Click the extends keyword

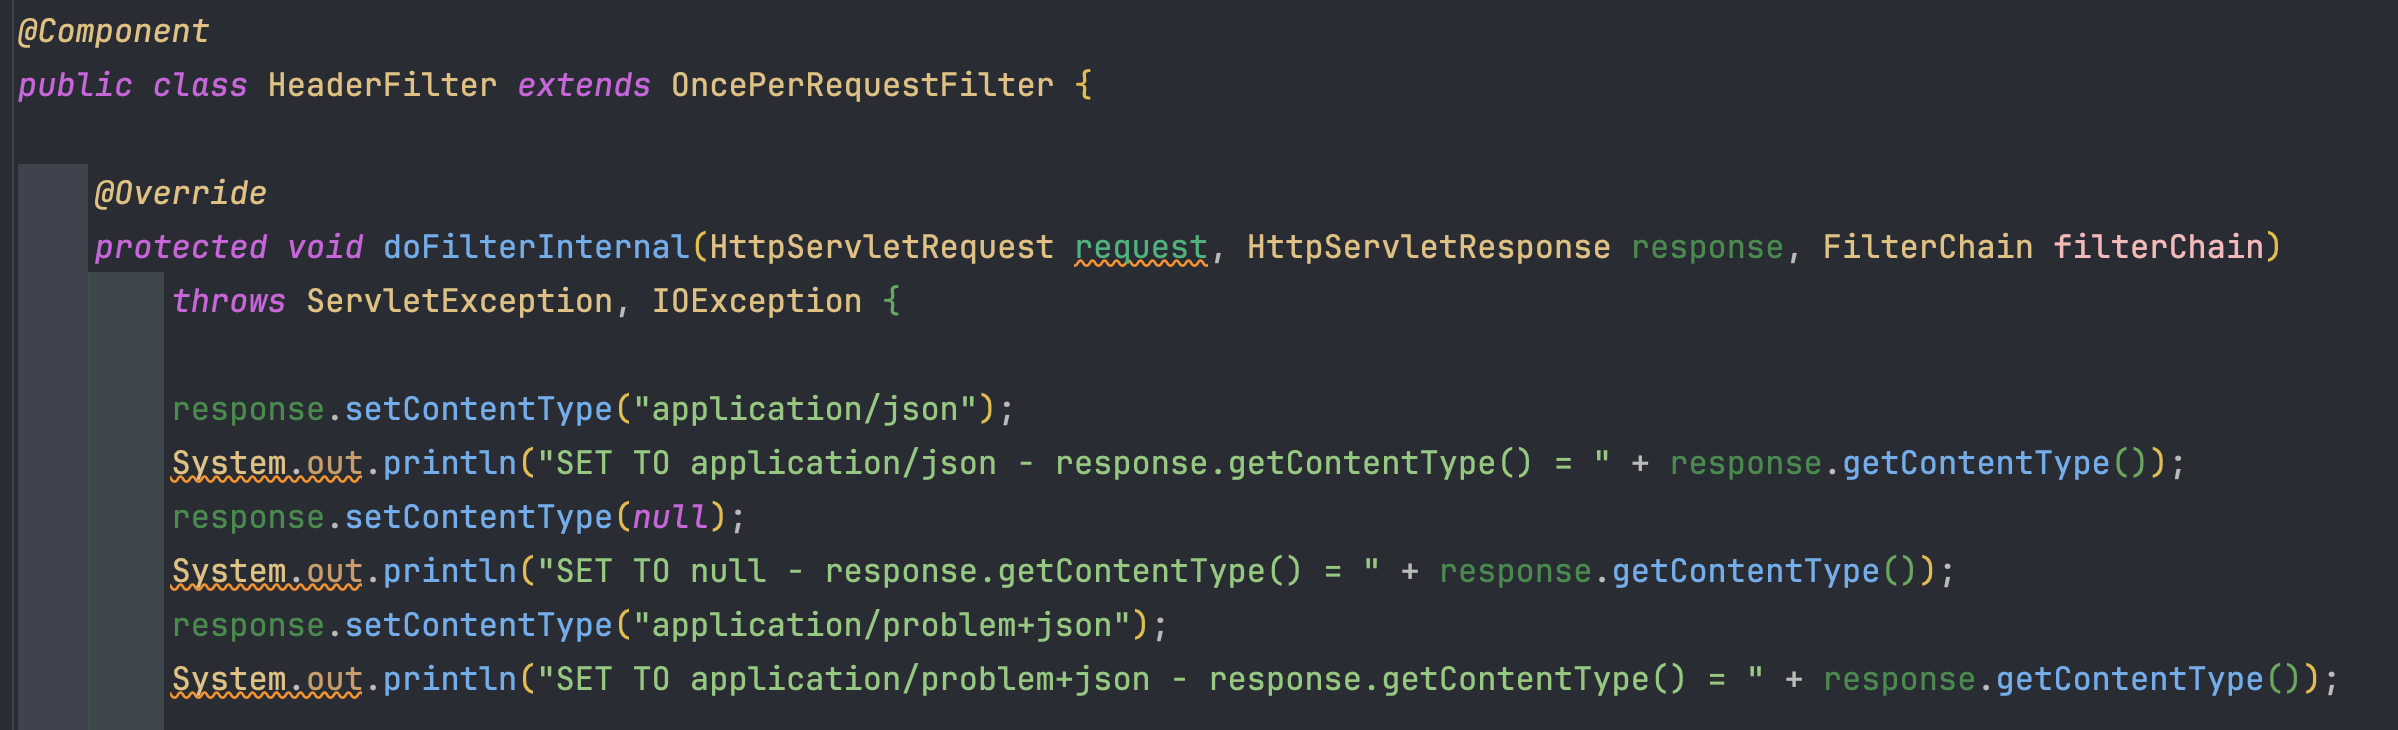click(584, 85)
